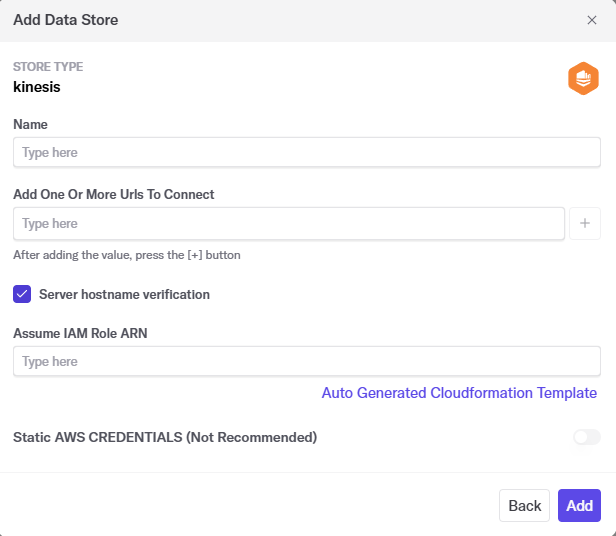Click the purple Add button
This screenshot has width=616, height=536.
tap(579, 505)
